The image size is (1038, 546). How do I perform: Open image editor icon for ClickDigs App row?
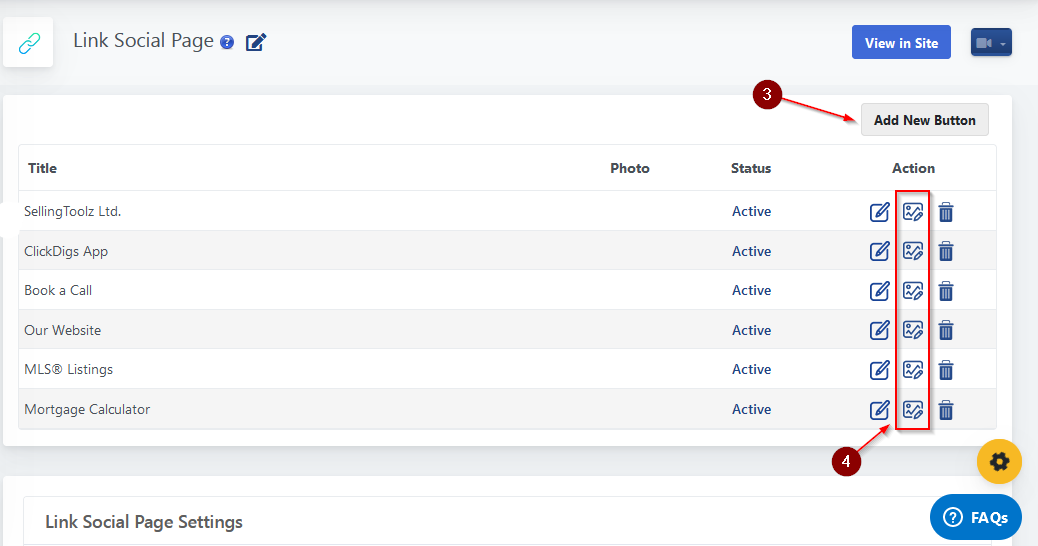[912, 251]
